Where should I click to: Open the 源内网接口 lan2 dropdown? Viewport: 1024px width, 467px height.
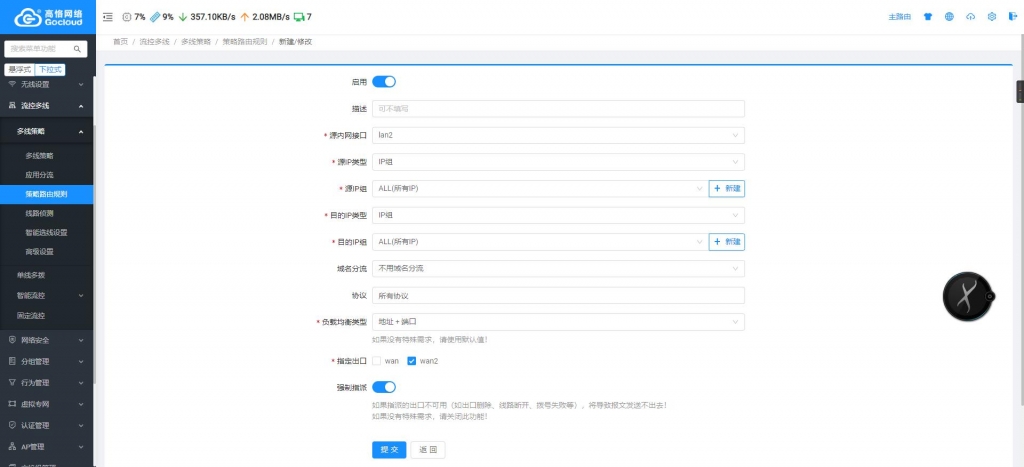click(x=558, y=135)
